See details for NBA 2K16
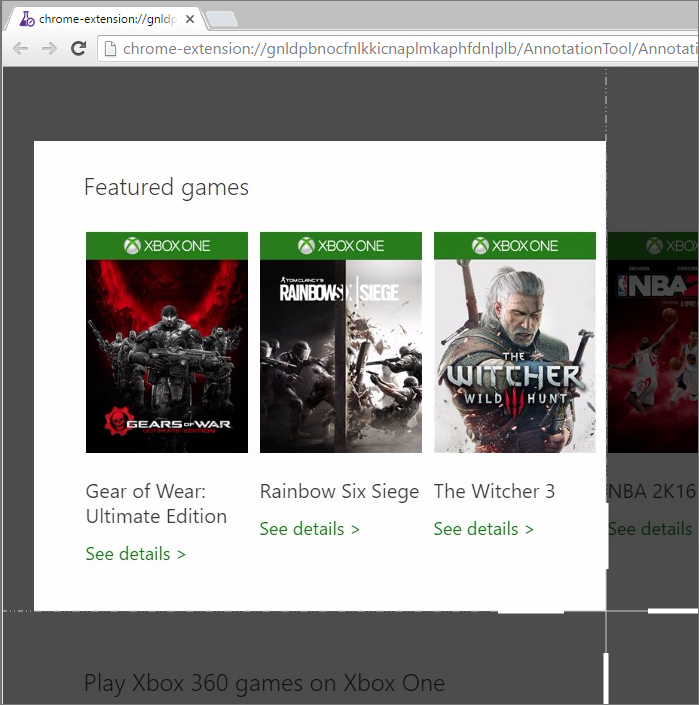Screen dimensions: 699x705 coord(650,529)
